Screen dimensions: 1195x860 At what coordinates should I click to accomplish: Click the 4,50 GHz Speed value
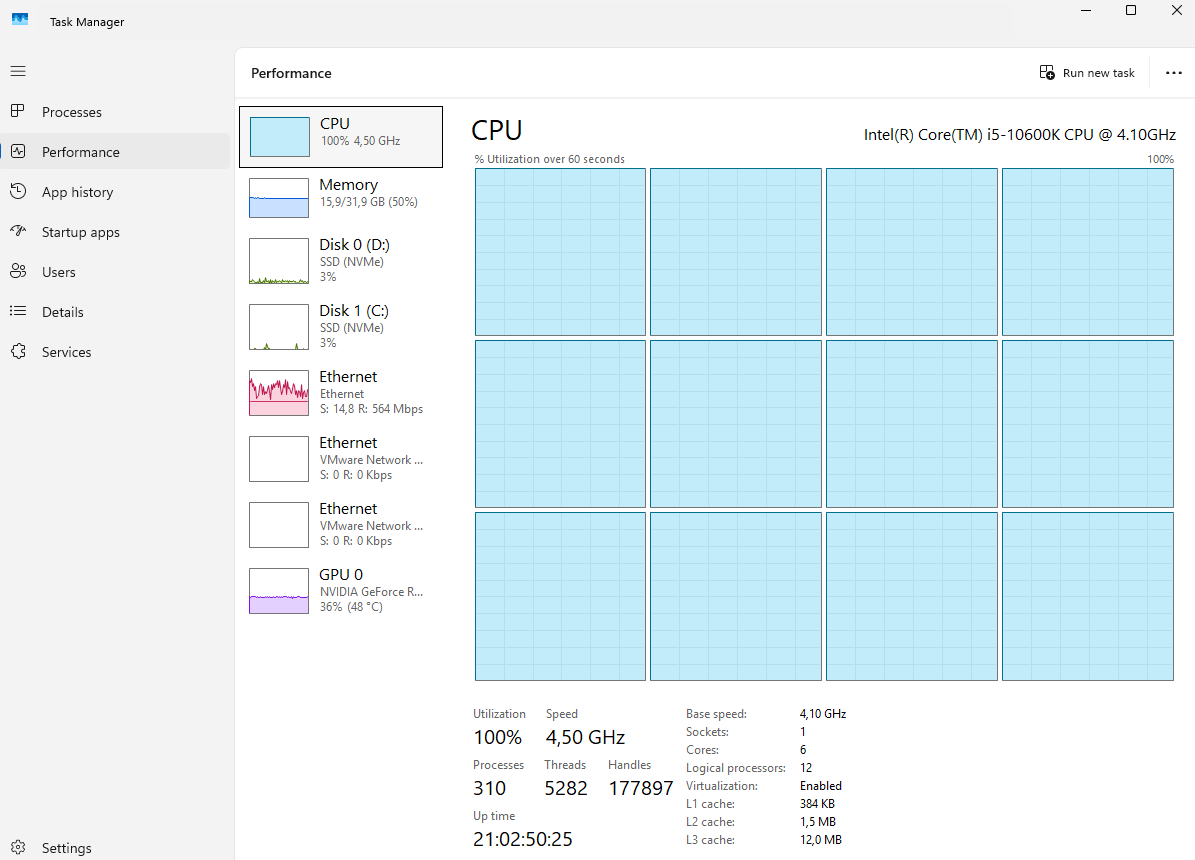(x=585, y=737)
